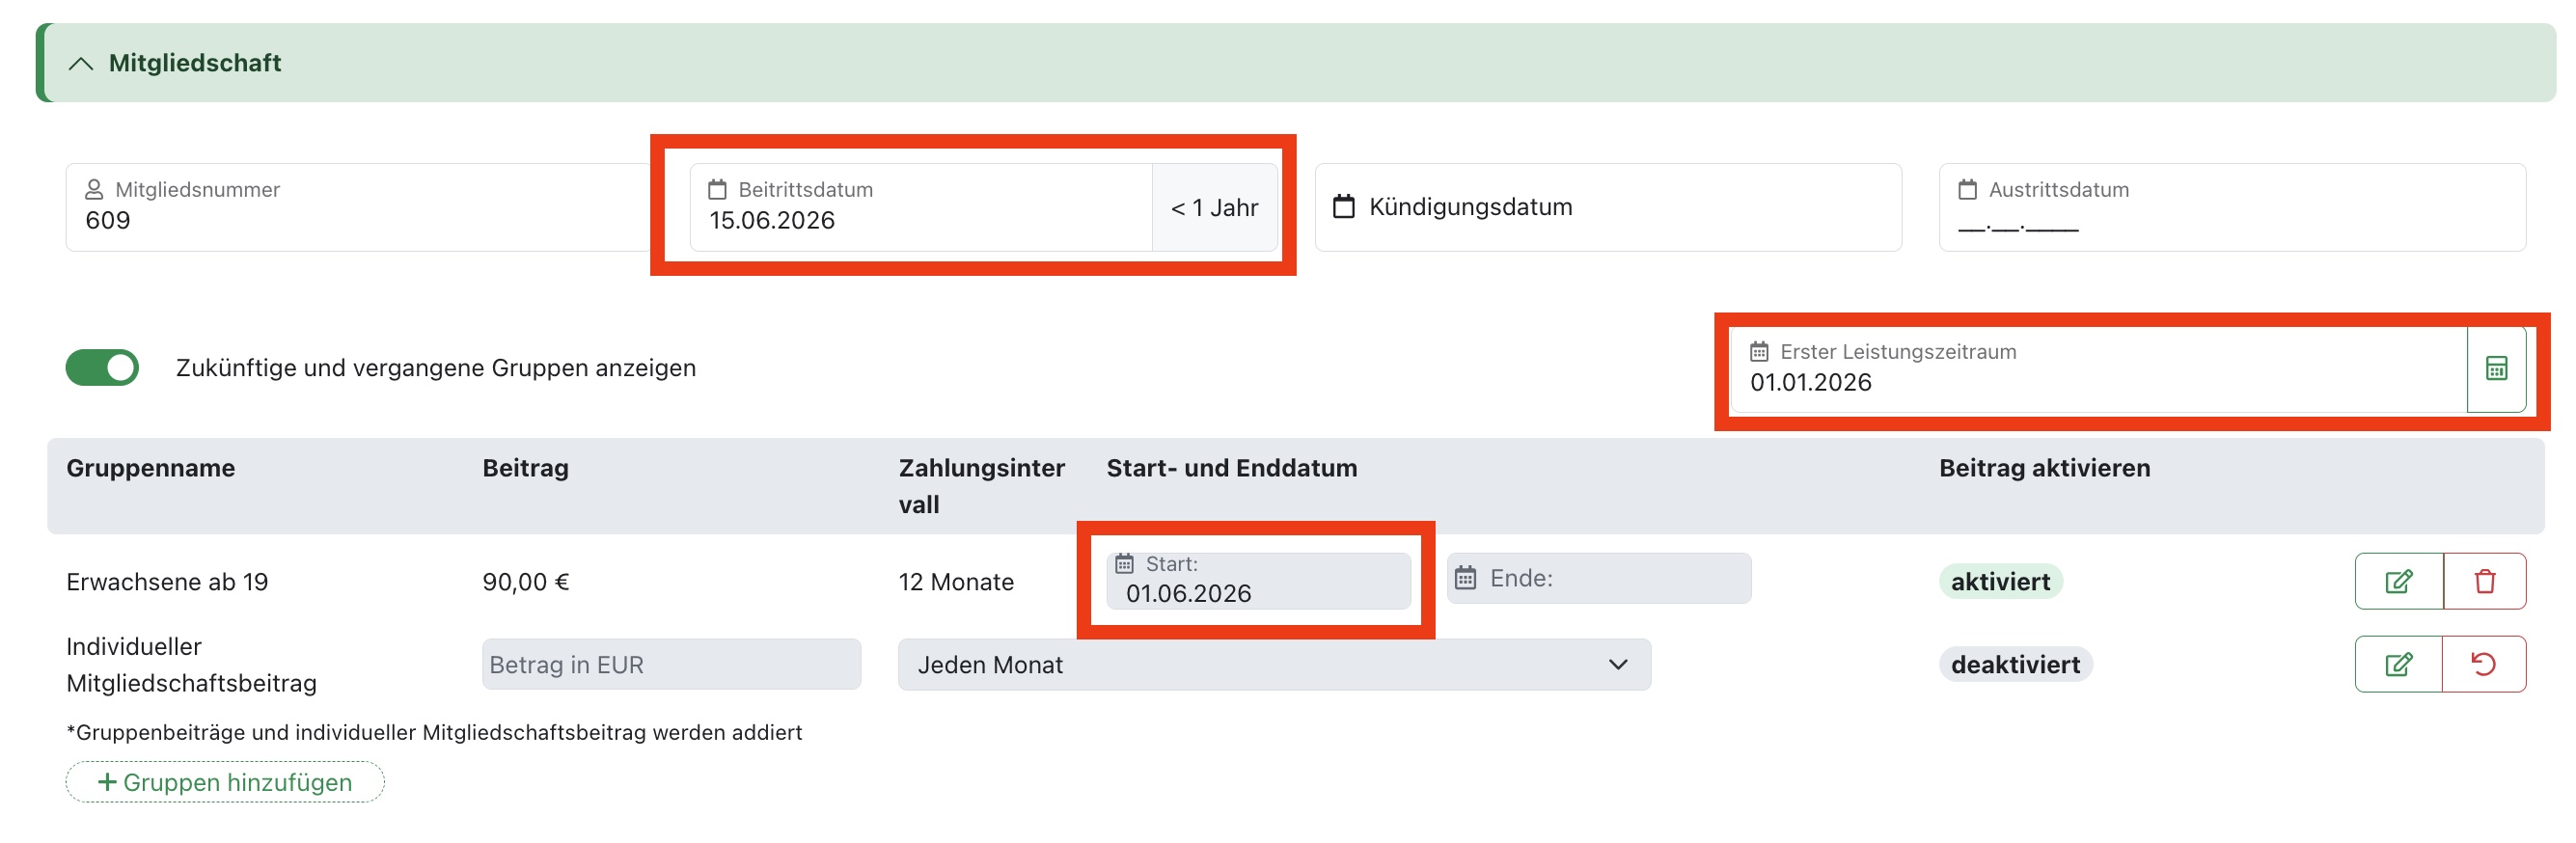Click the Mitgliedschaft section header title

tap(195, 63)
